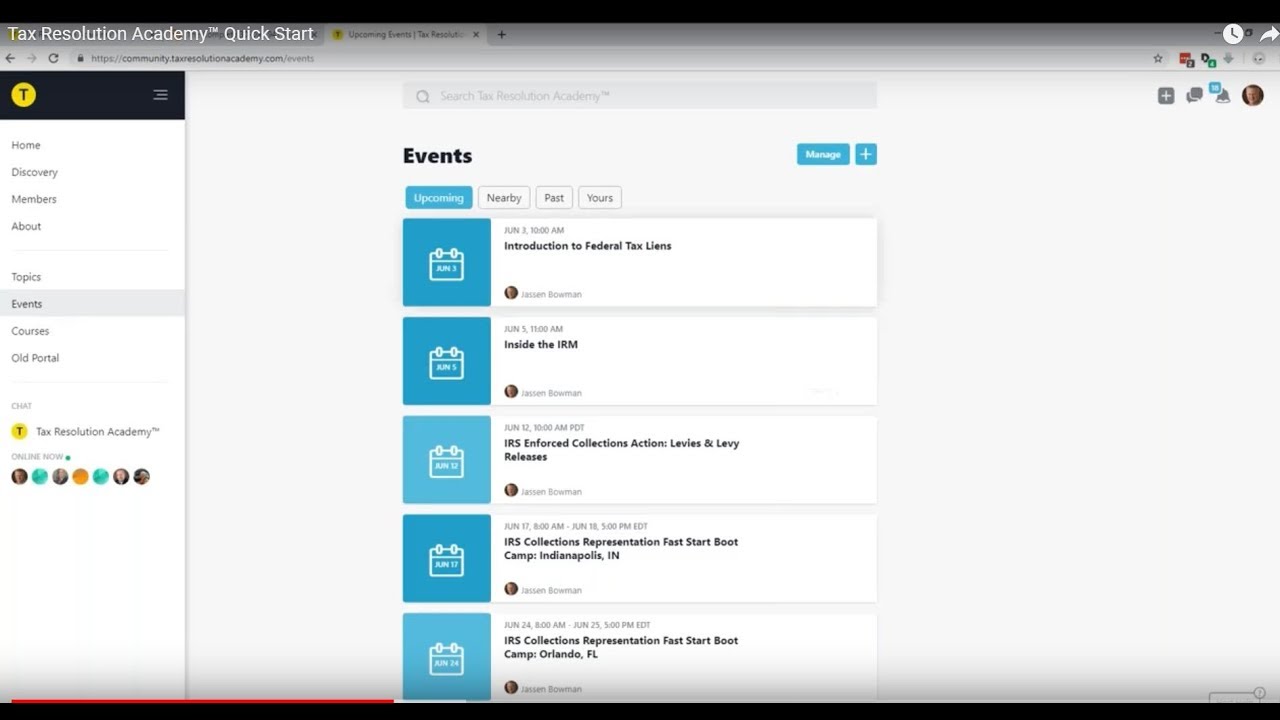Open the Tax Resolution Academy™ chat
Screen dimensions: 1280x720
pyautogui.click(x=98, y=432)
